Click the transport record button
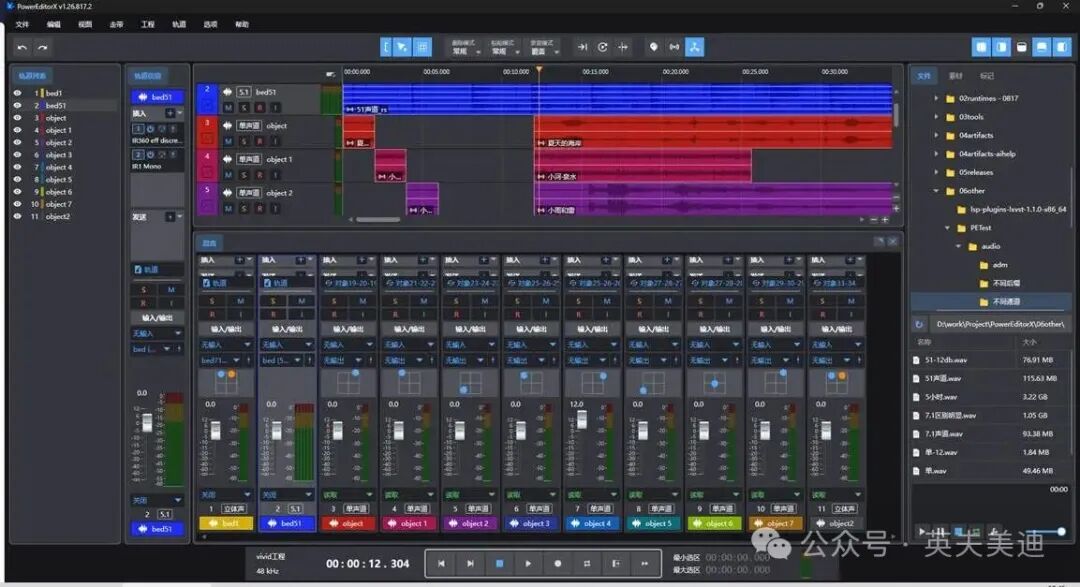The image size is (1080, 587). [557, 564]
